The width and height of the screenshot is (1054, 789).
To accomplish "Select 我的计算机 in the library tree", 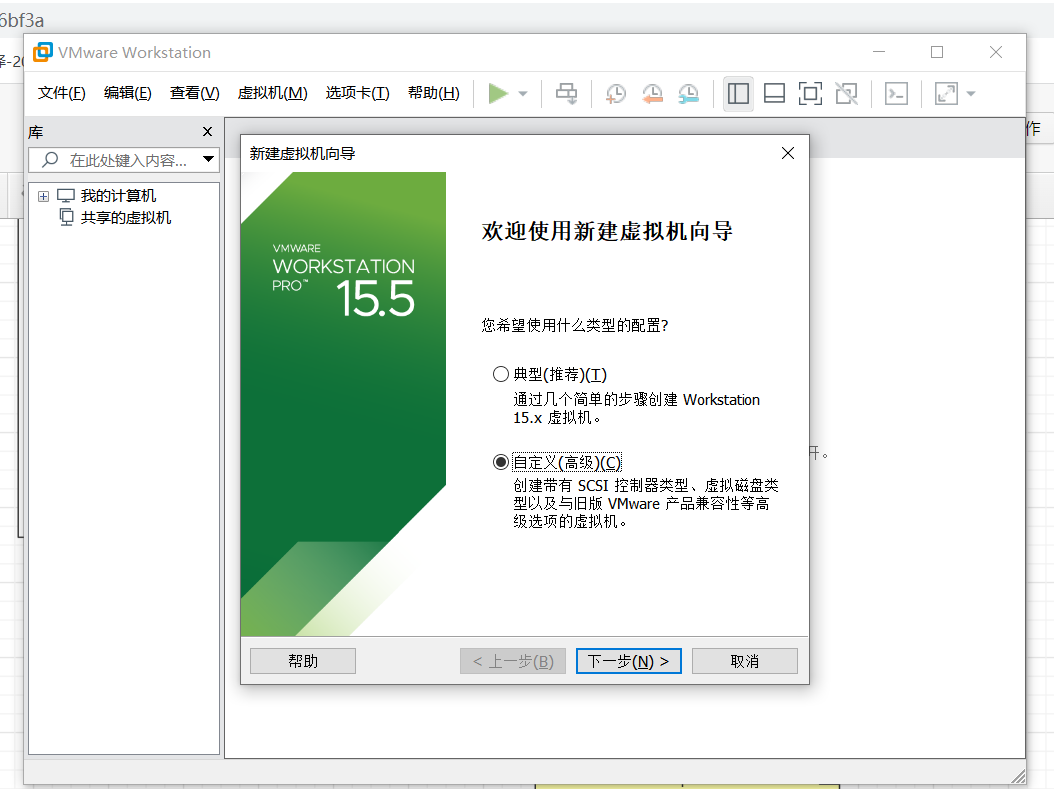I will [x=118, y=196].
